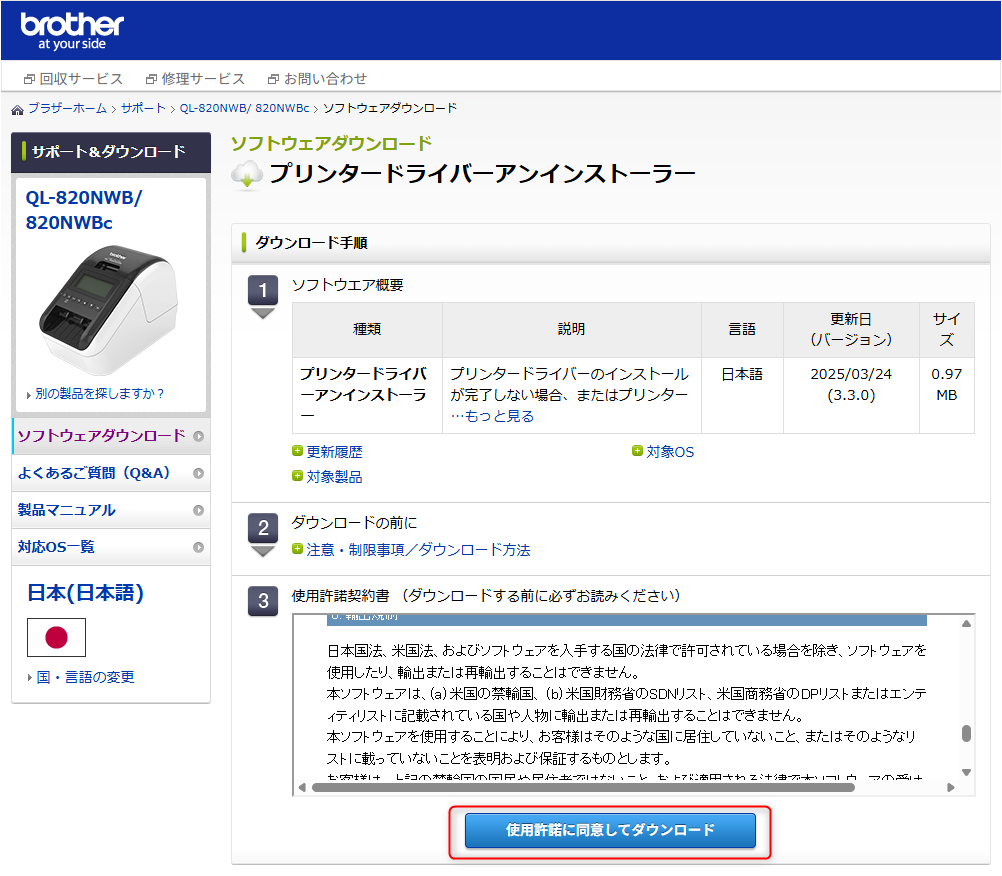Click the QL-820NWB/ 820NWBc product name

coord(84,210)
